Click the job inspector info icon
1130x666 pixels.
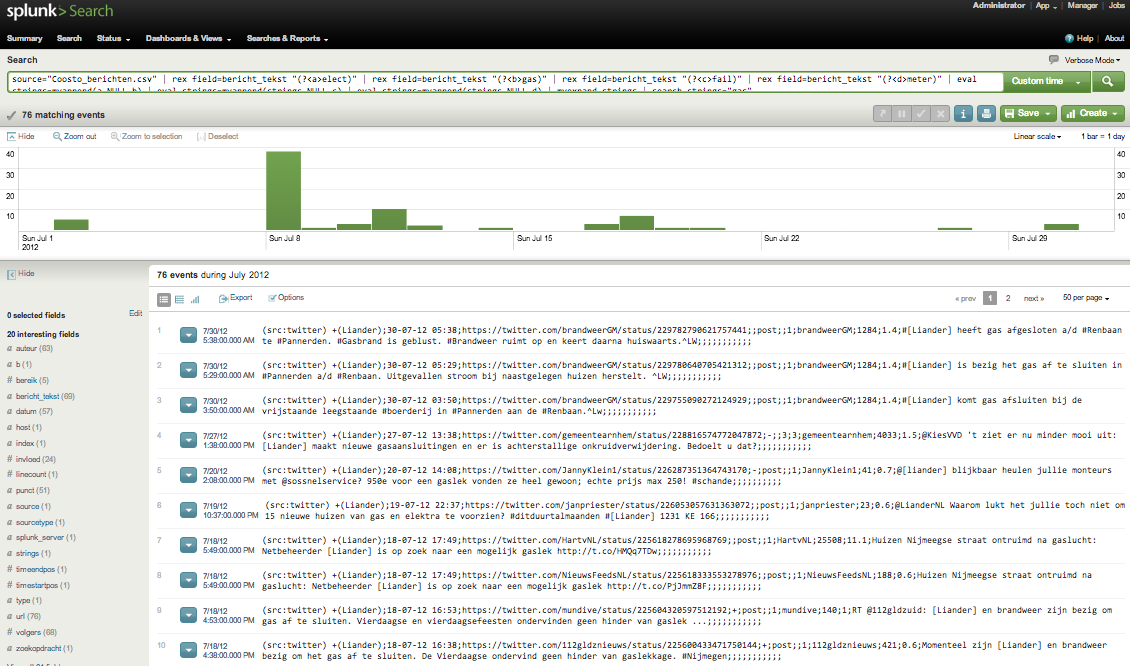963,113
